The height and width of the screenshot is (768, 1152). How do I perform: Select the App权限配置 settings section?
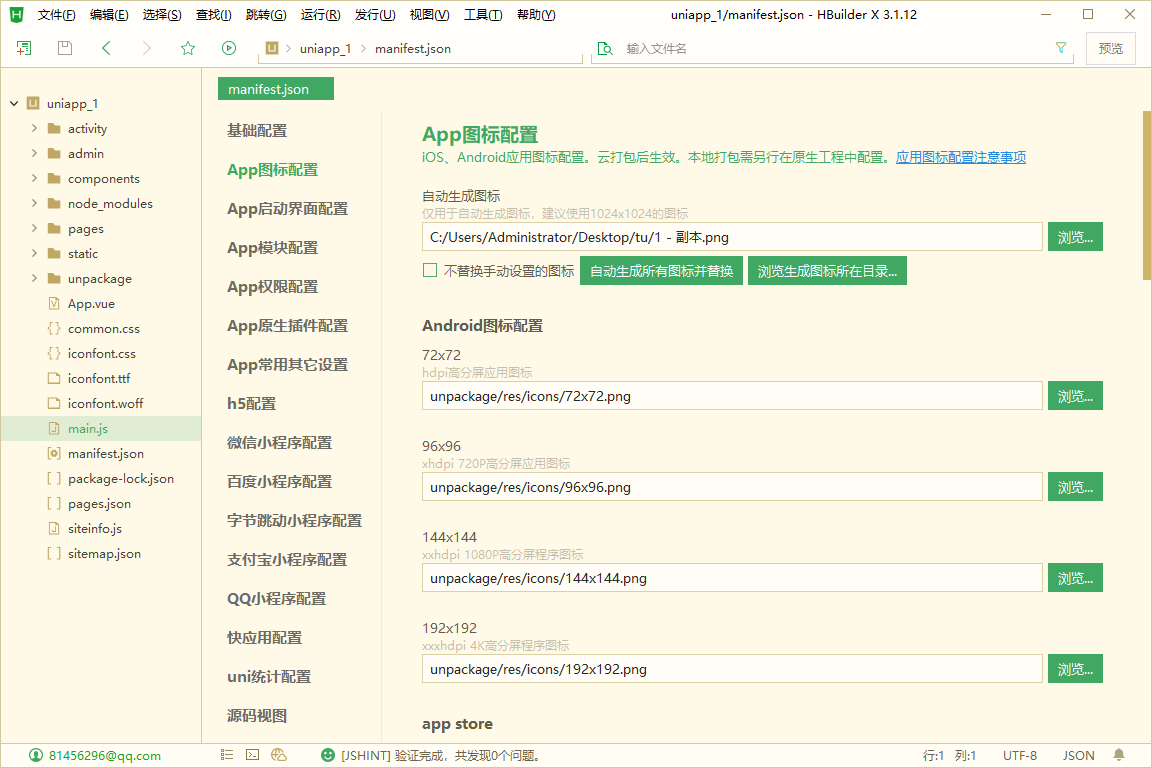pyautogui.click(x=272, y=287)
